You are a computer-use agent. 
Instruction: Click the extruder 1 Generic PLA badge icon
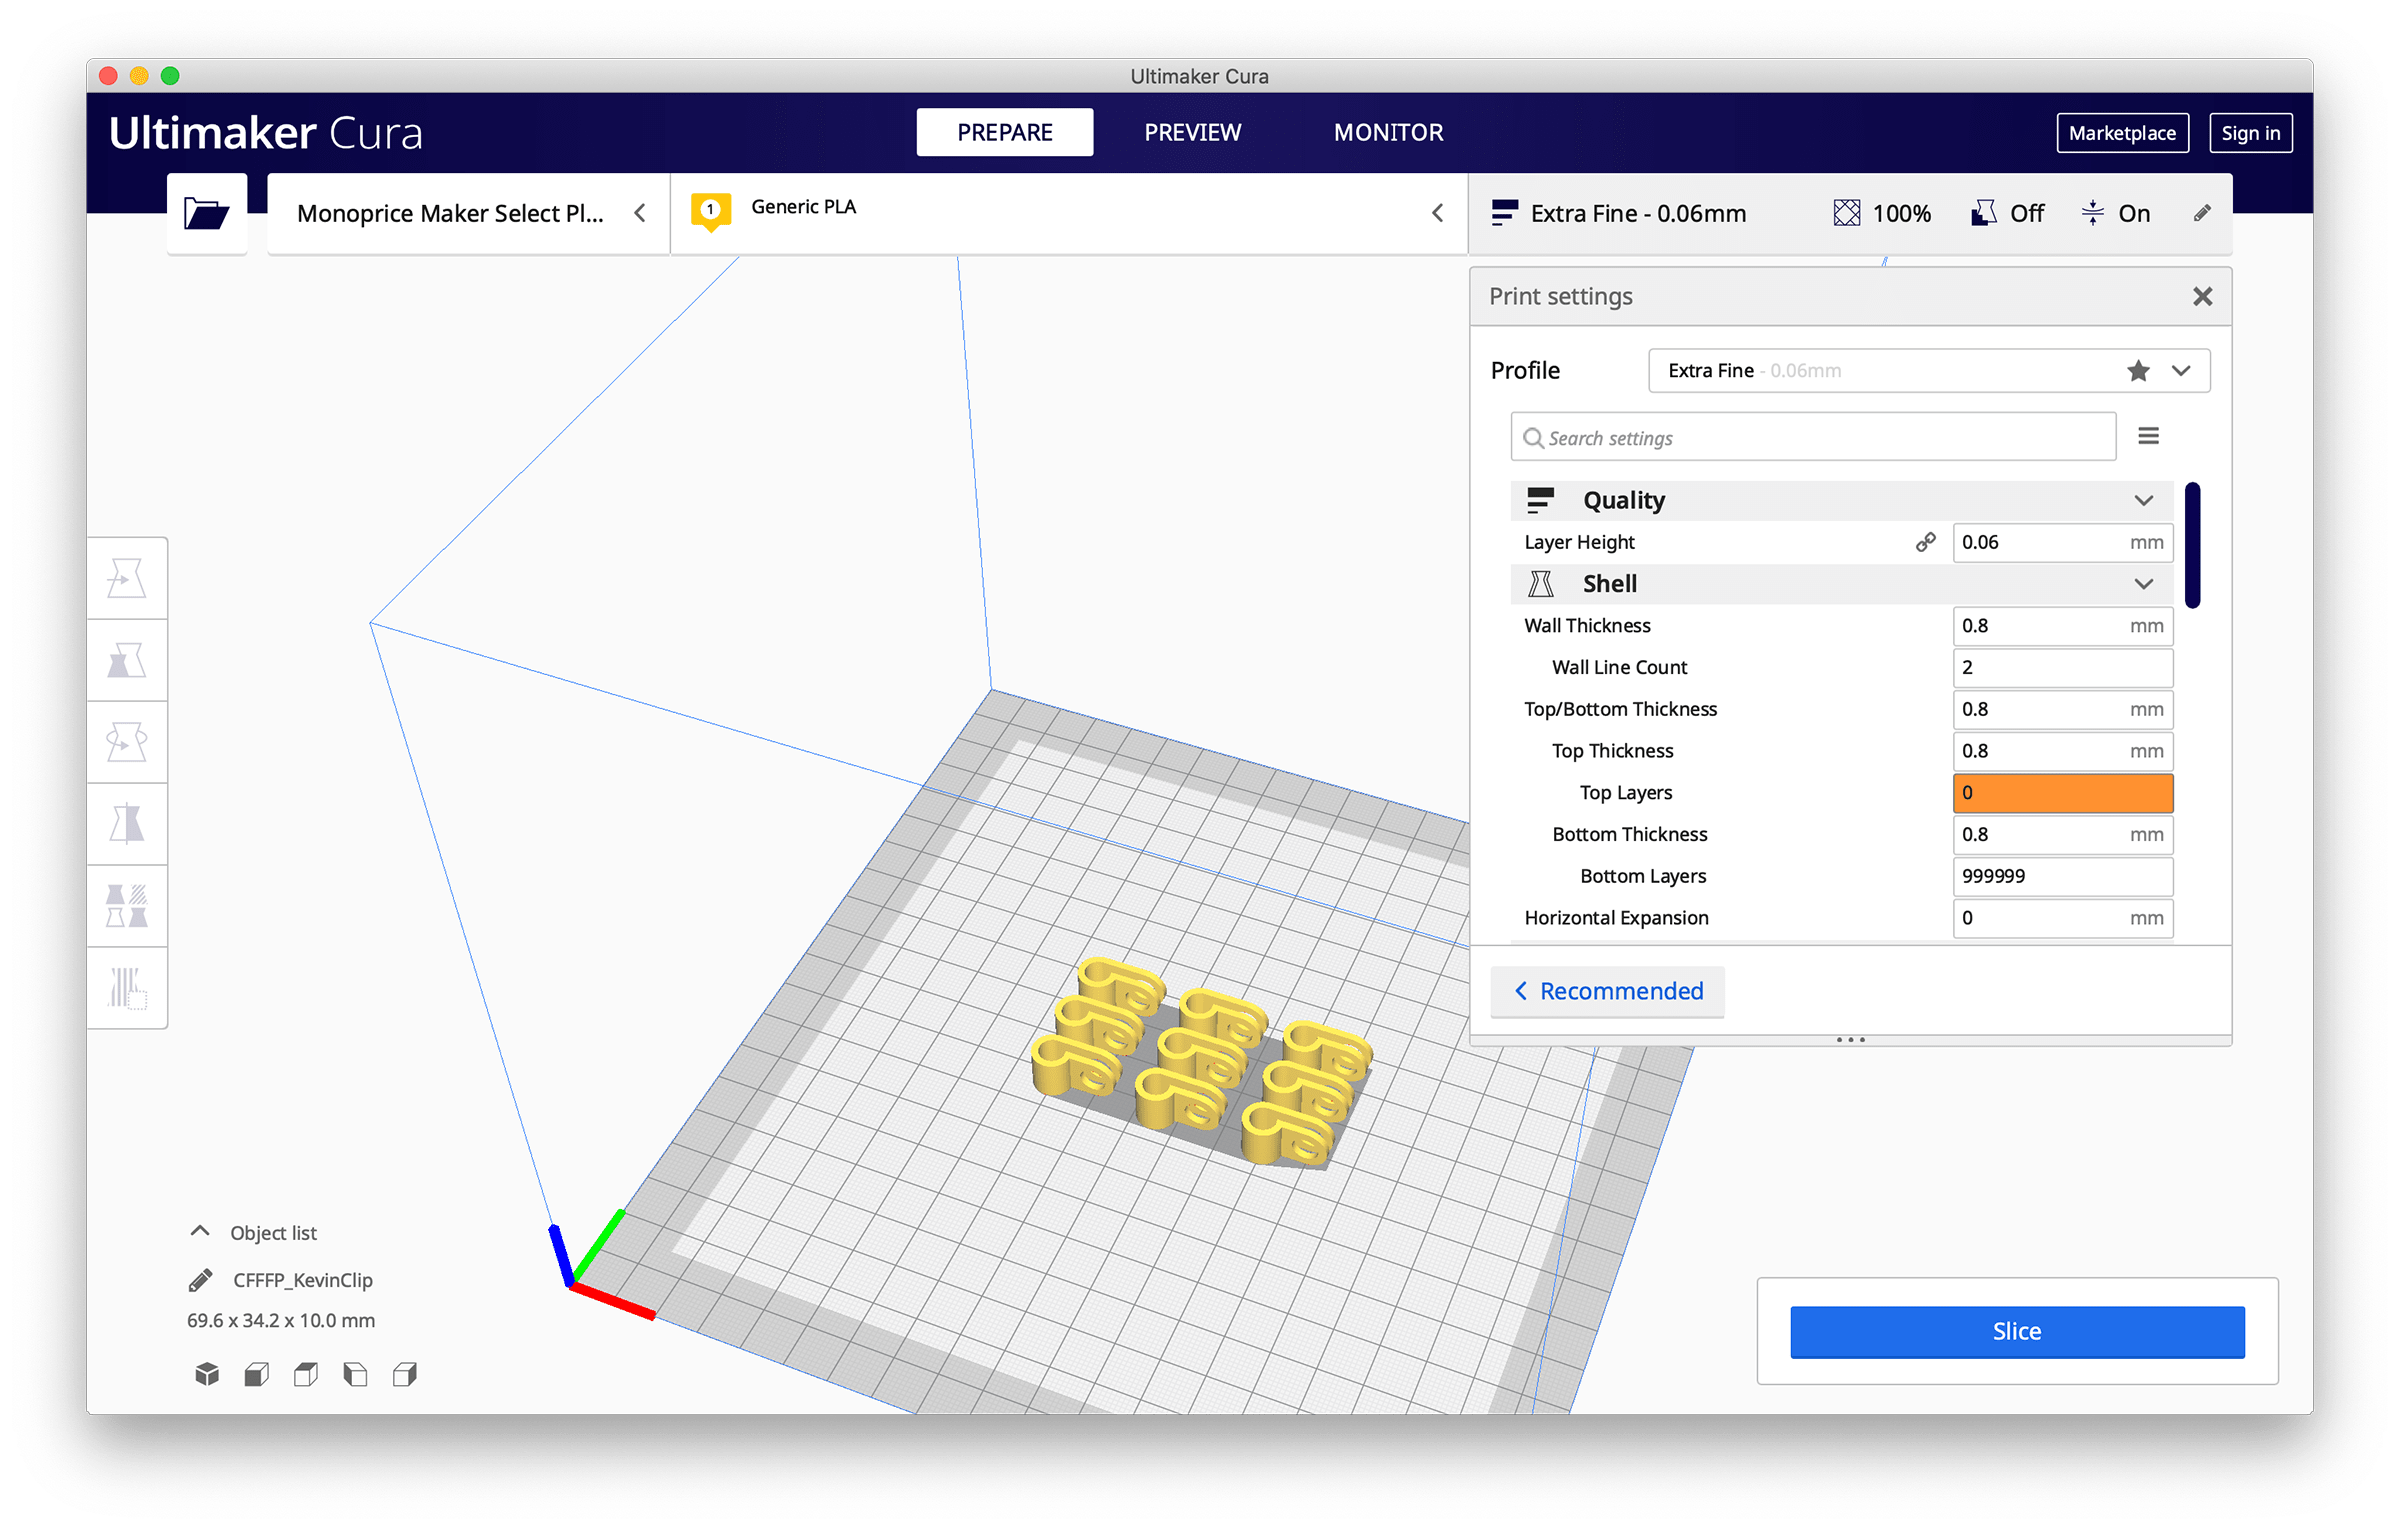[710, 211]
